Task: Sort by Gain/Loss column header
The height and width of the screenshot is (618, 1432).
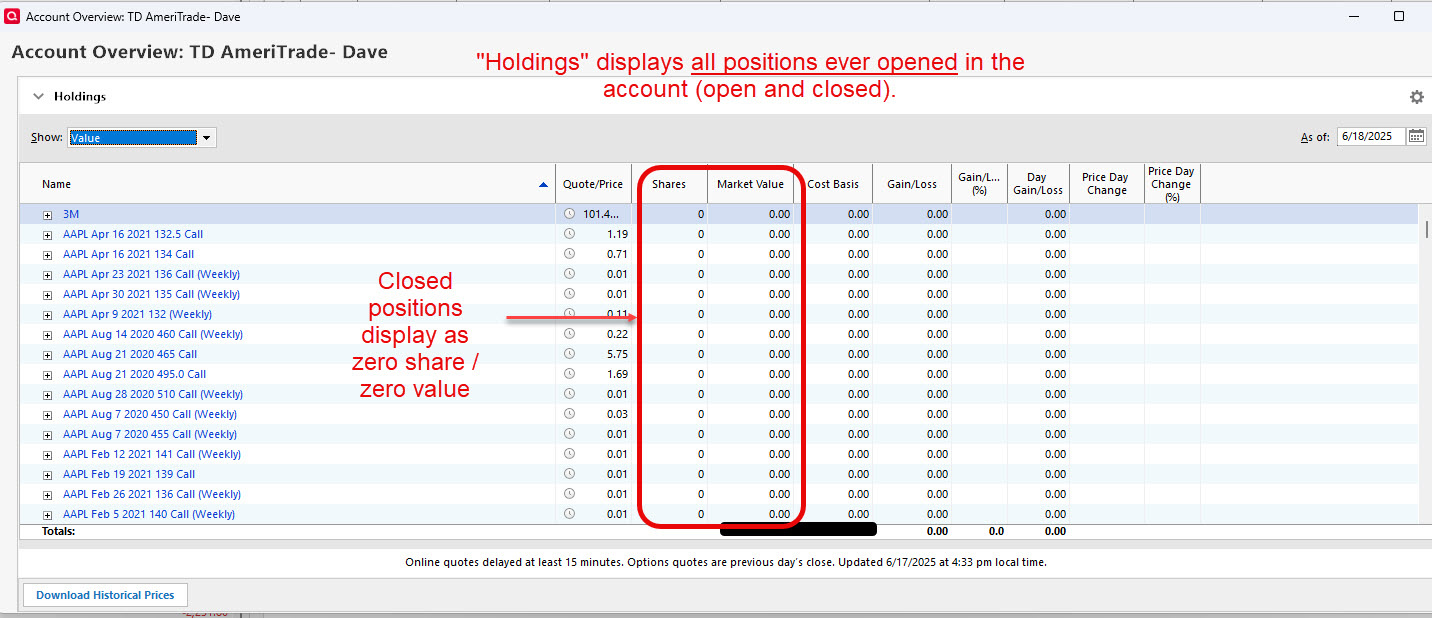Action: 912,184
